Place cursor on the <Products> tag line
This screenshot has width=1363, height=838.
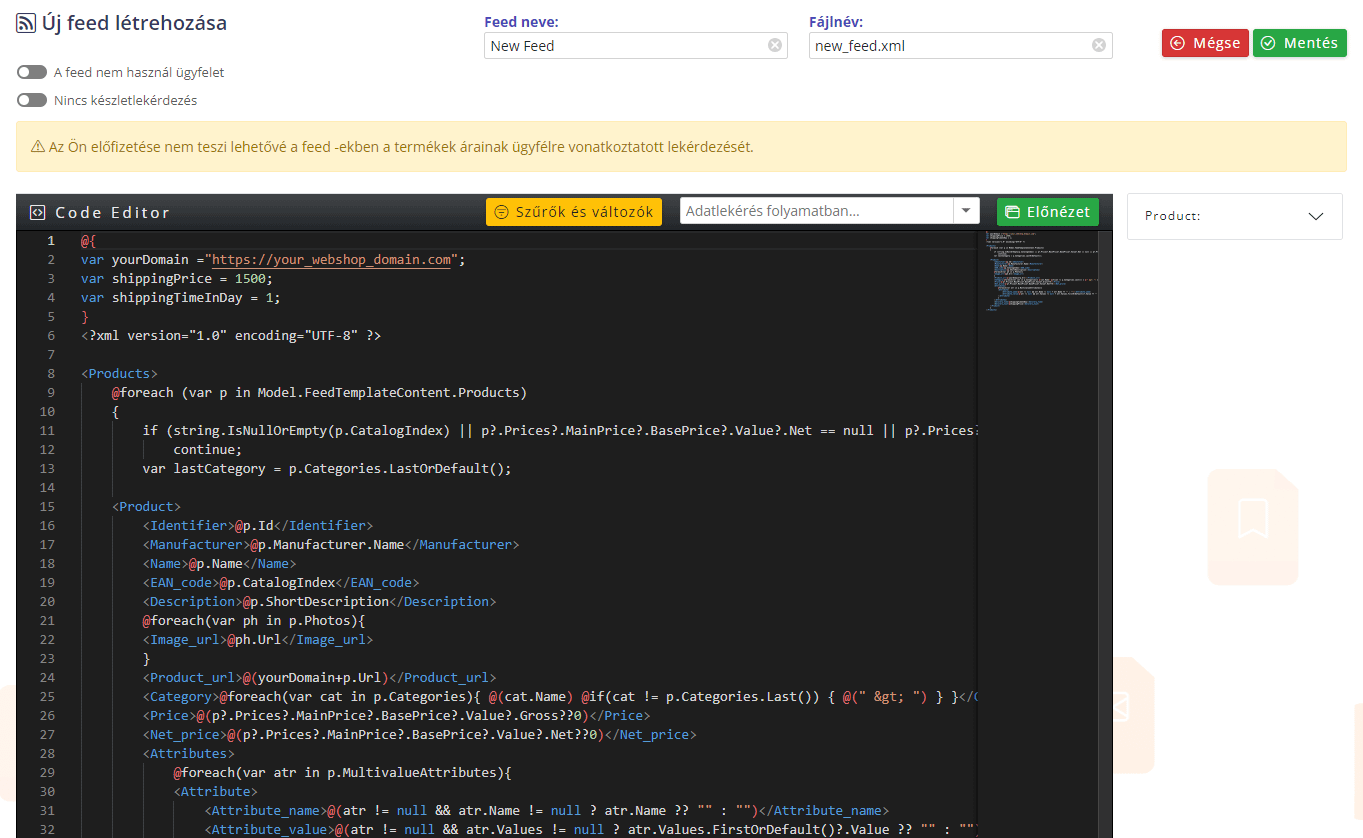click(x=120, y=374)
